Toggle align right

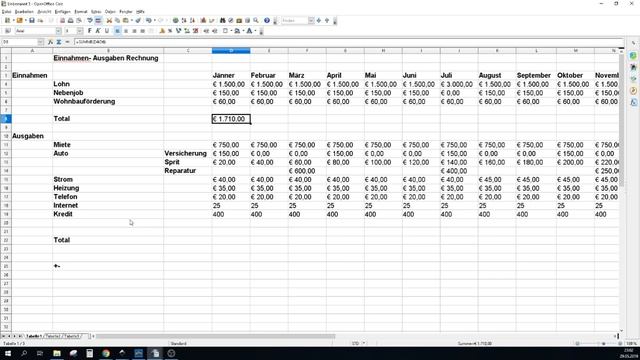click(x=134, y=31)
